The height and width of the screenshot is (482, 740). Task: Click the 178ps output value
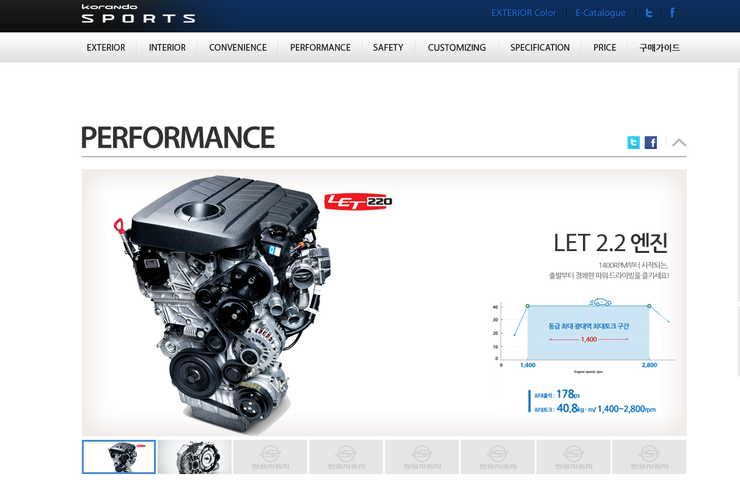point(568,394)
